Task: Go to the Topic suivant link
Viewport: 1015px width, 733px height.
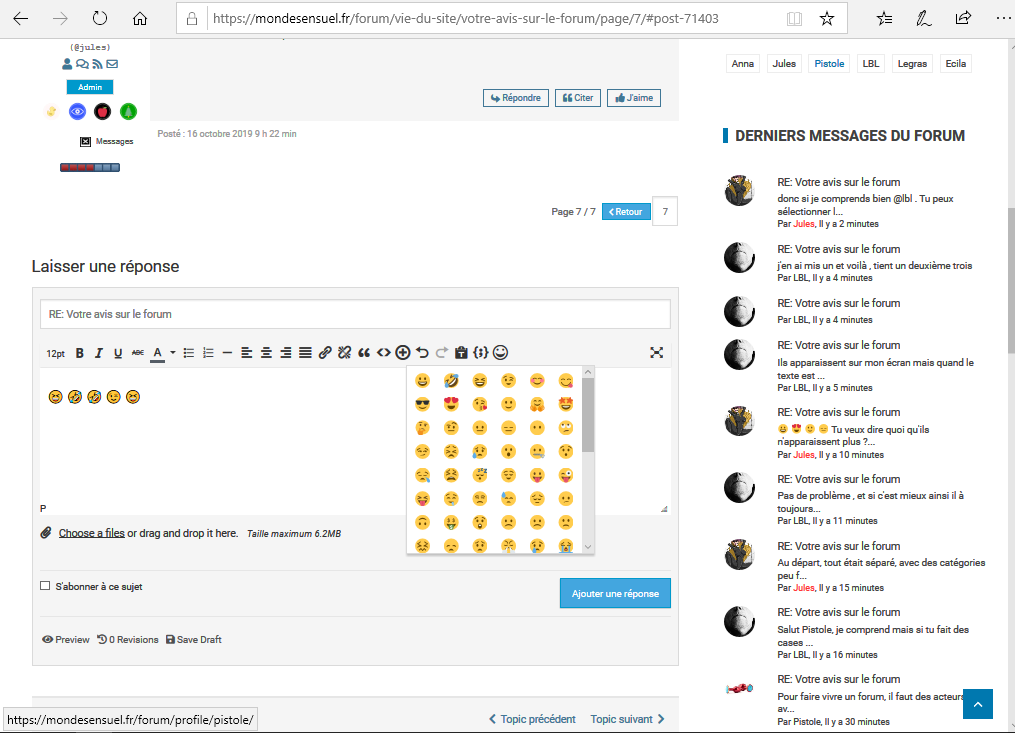Action: (627, 719)
